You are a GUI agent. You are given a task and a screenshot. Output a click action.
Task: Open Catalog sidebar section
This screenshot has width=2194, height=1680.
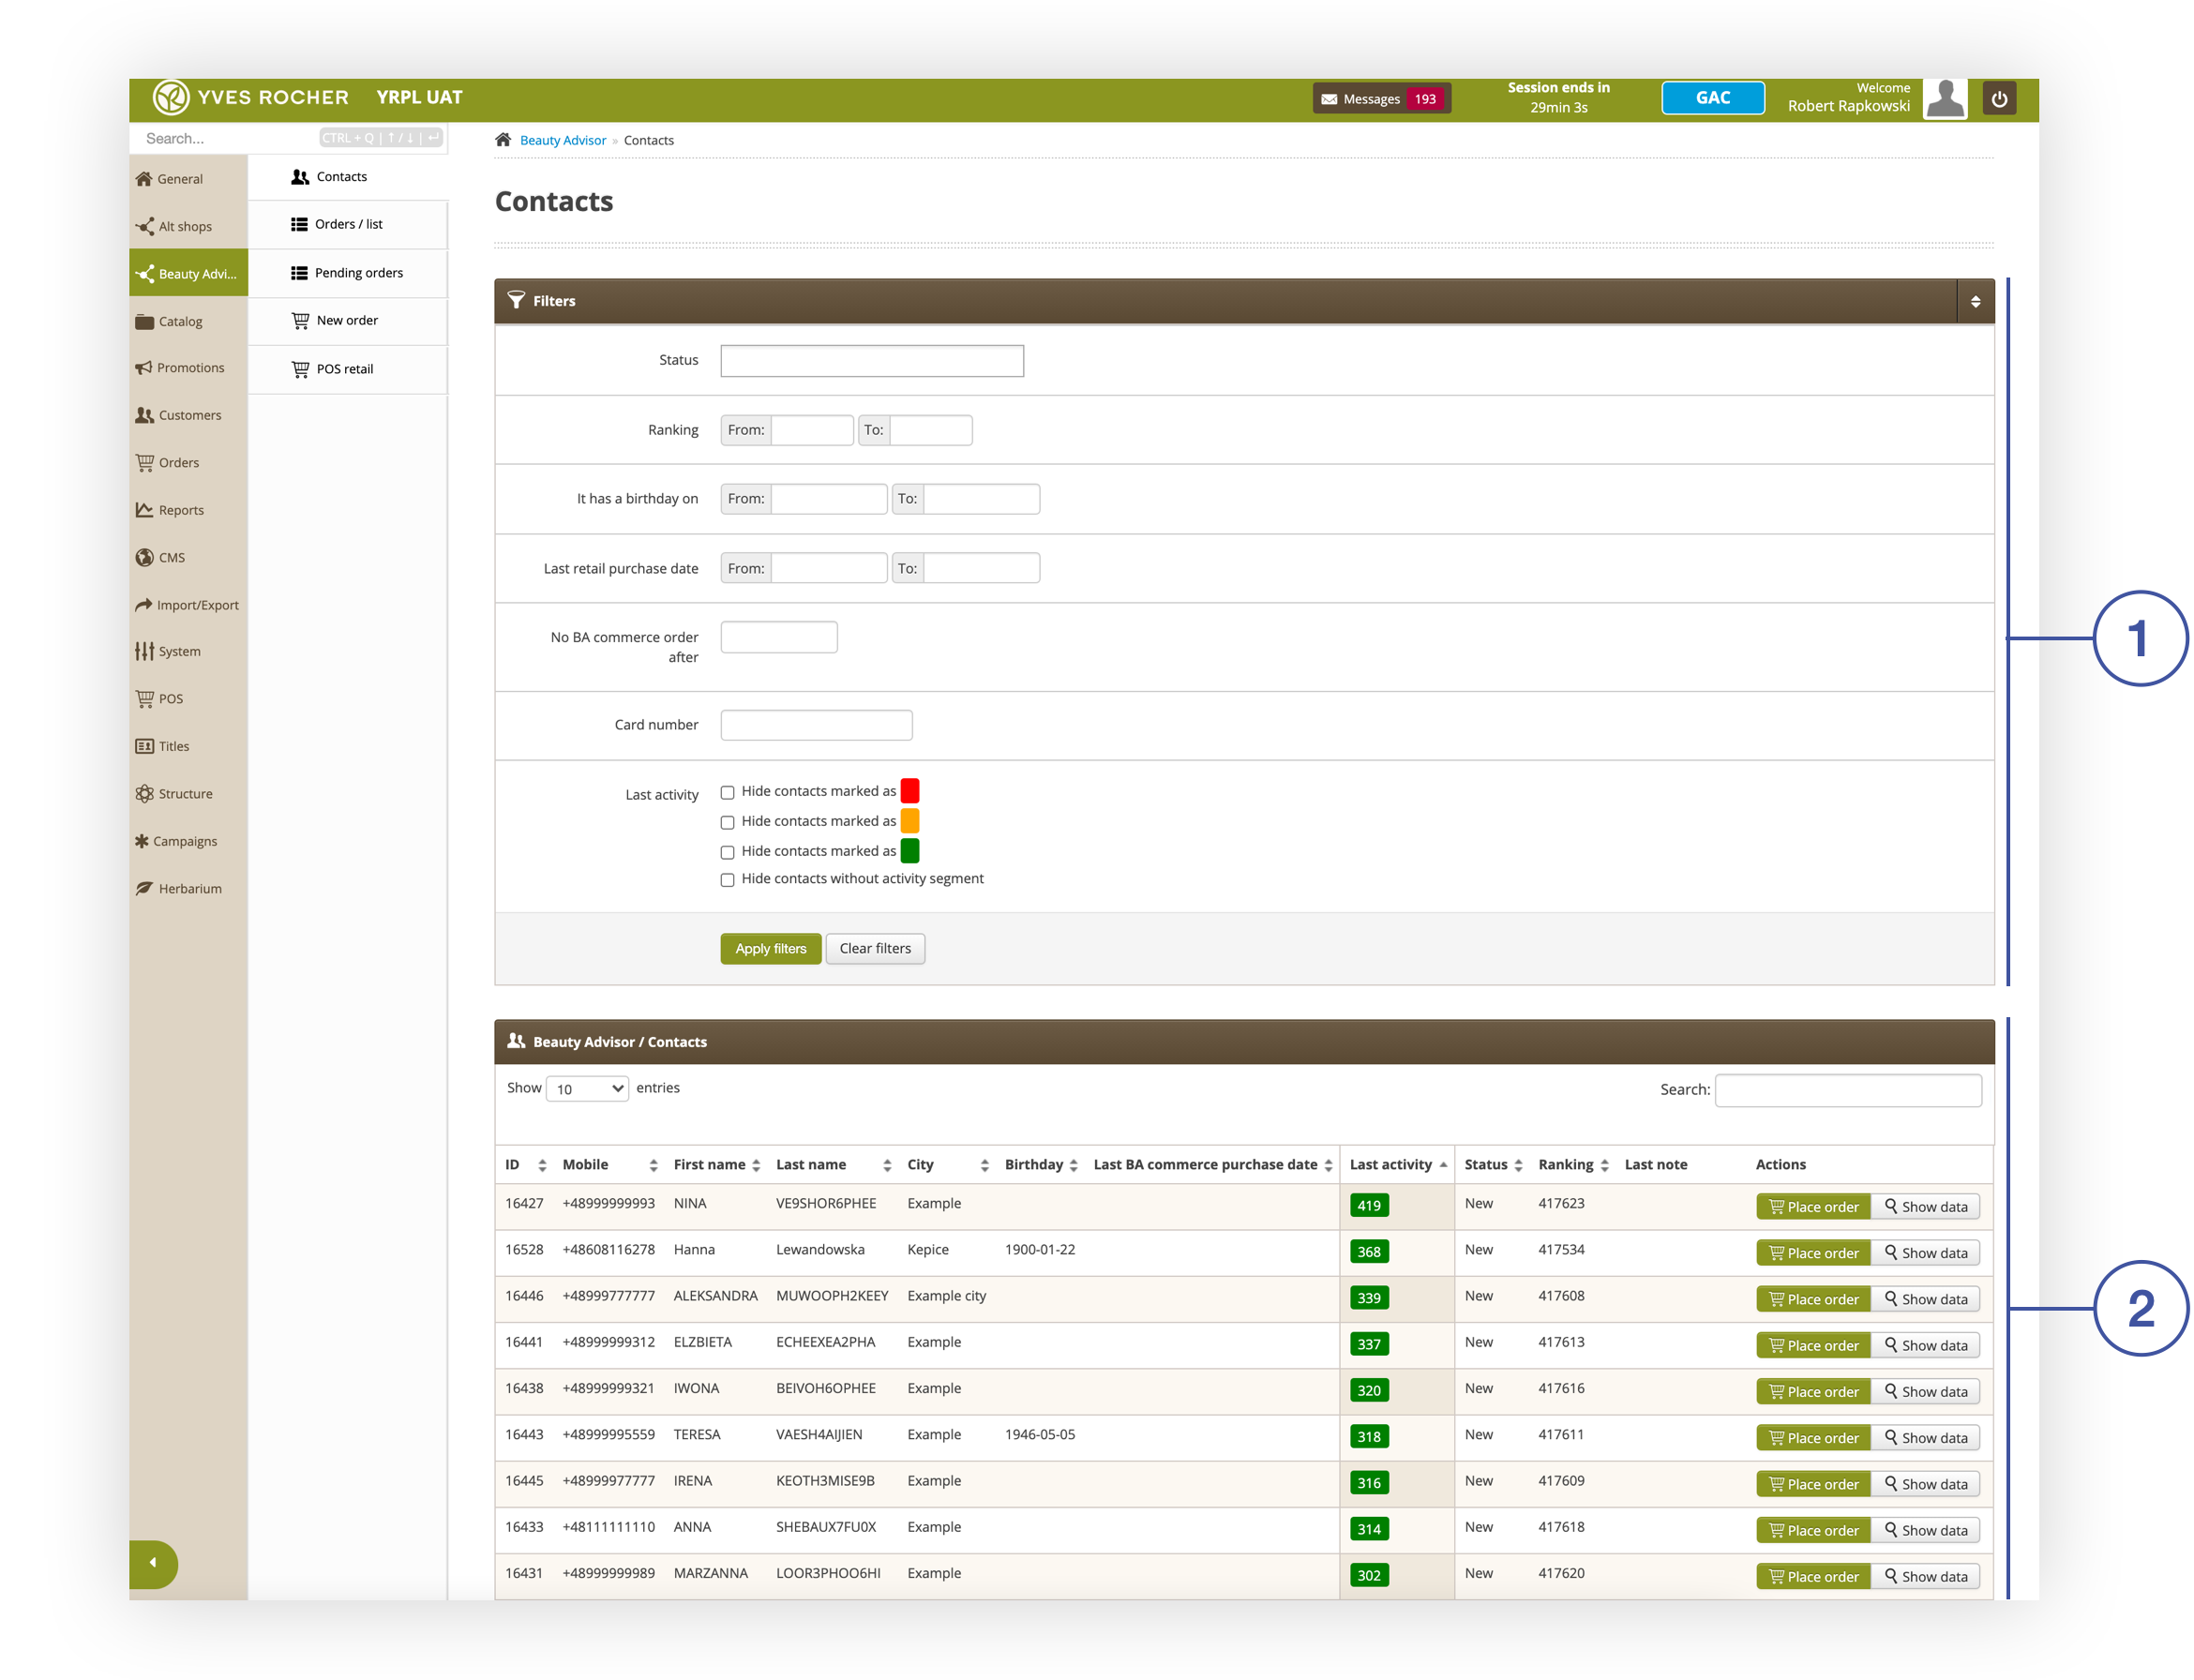coord(188,321)
